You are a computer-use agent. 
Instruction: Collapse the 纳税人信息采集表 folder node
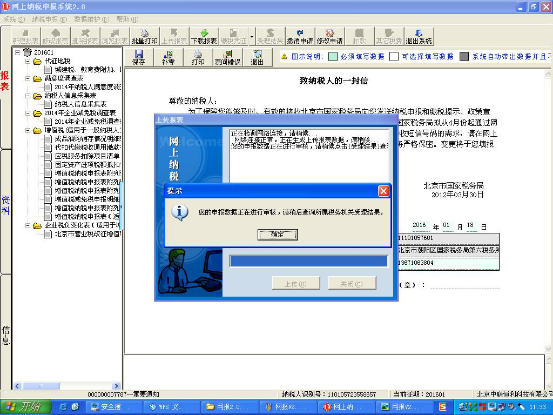click(x=28, y=96)
